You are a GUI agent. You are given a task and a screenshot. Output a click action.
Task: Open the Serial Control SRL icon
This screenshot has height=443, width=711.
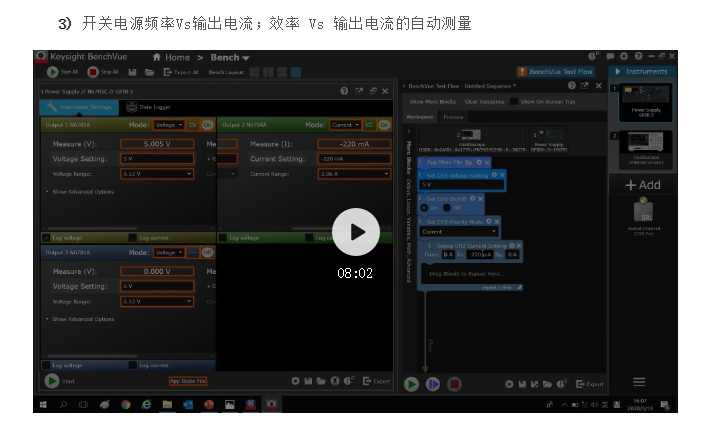(643, 214)
